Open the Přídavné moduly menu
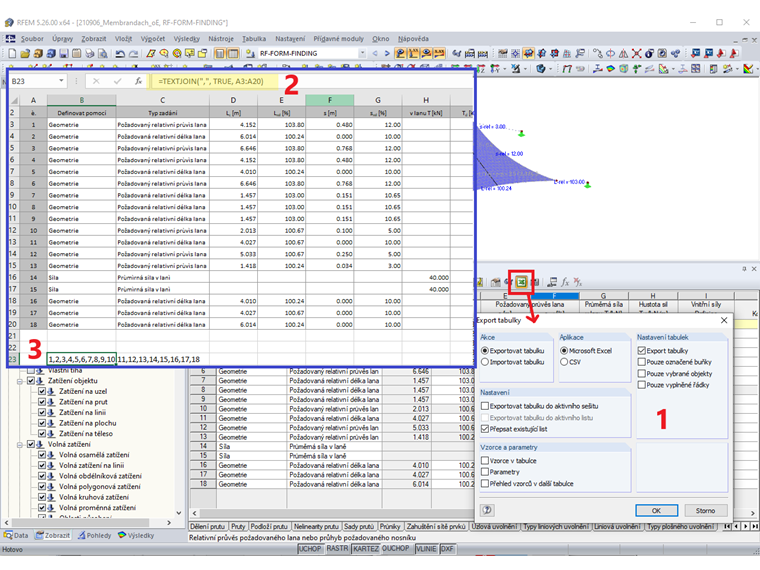This screenshot has width=760, height=570. 338,39
